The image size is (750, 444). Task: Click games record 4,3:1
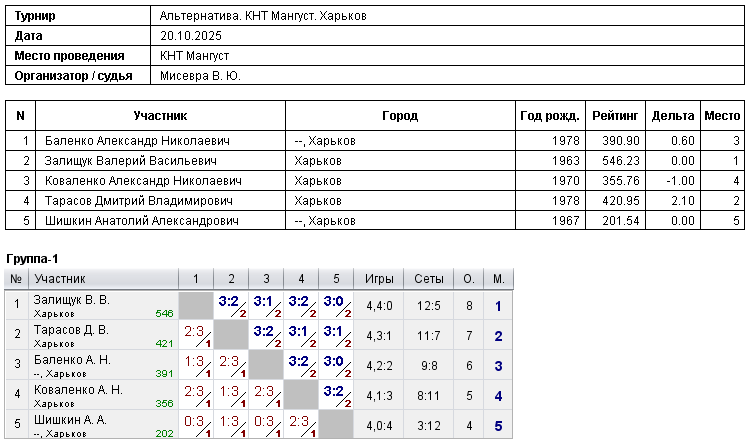coord(379,336)
